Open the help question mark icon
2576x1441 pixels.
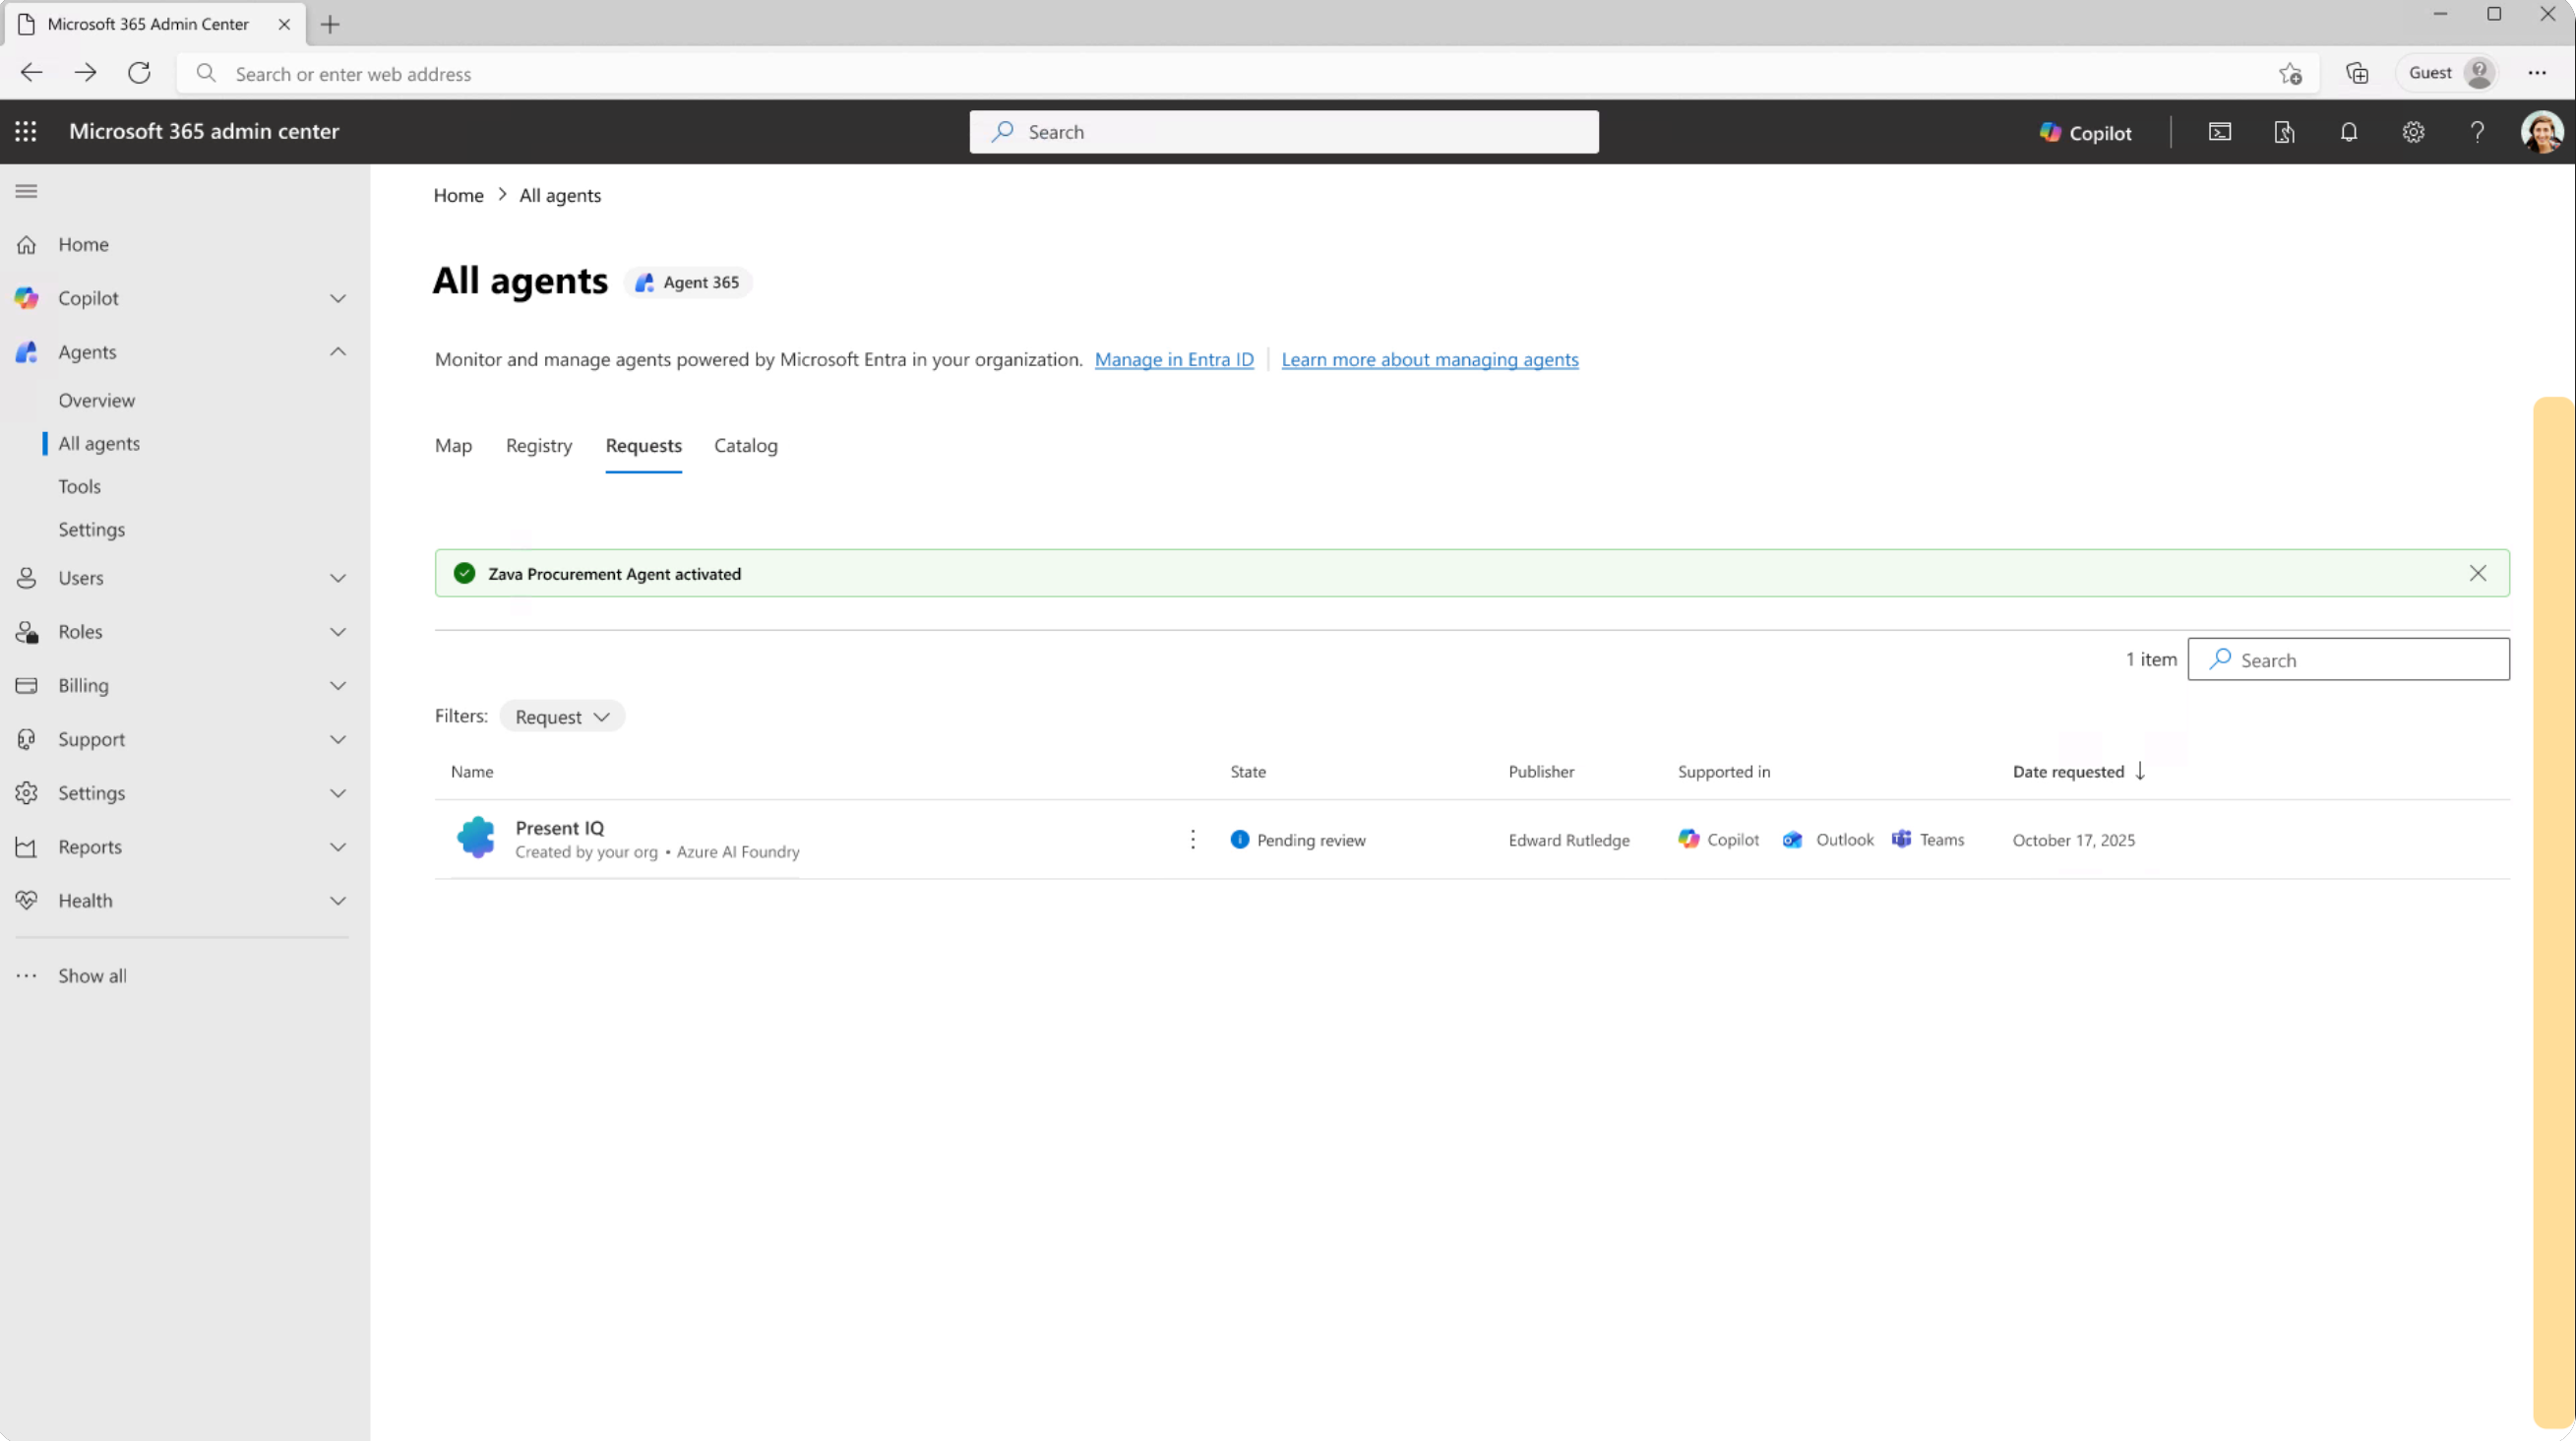(x=2477, y=132)
